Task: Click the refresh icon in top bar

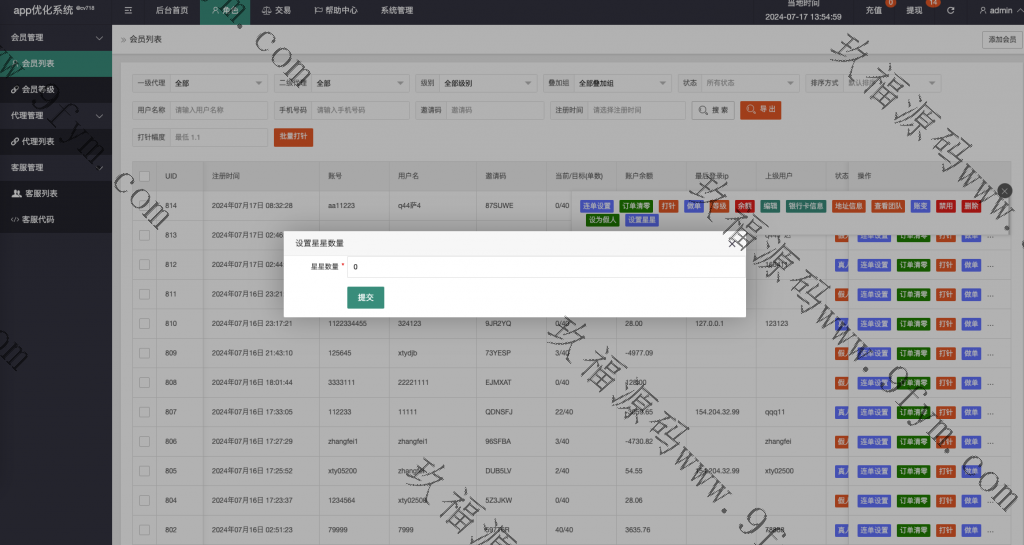Action: [x=950, y=10]
